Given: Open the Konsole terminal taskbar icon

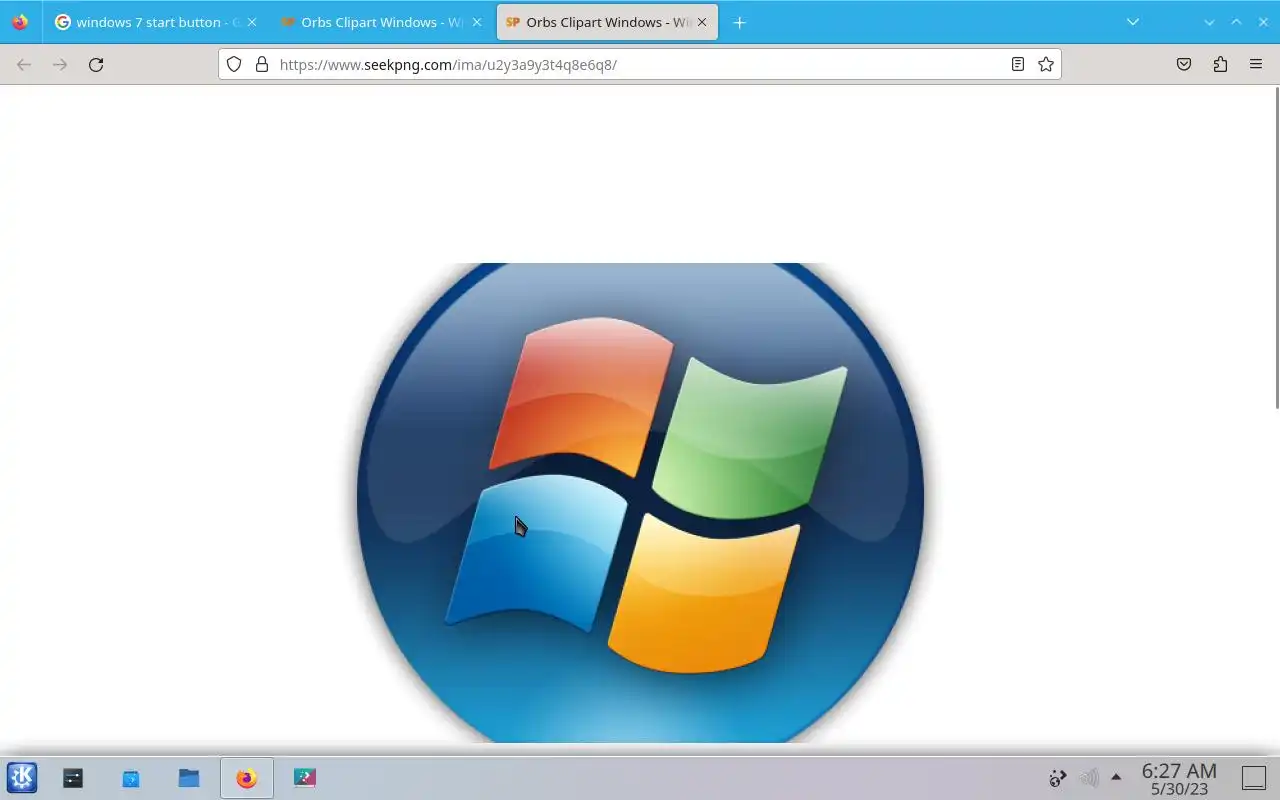Looking at the screenshot, I should [x=73, y=777].
